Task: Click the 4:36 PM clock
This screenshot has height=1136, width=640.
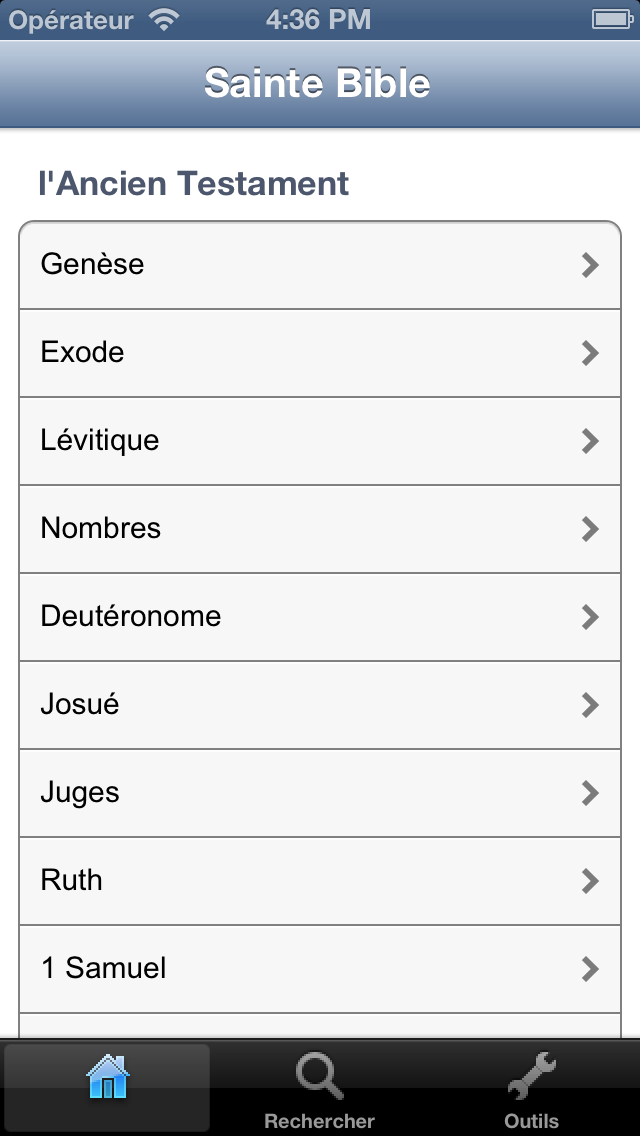Action: click(318, 19)
